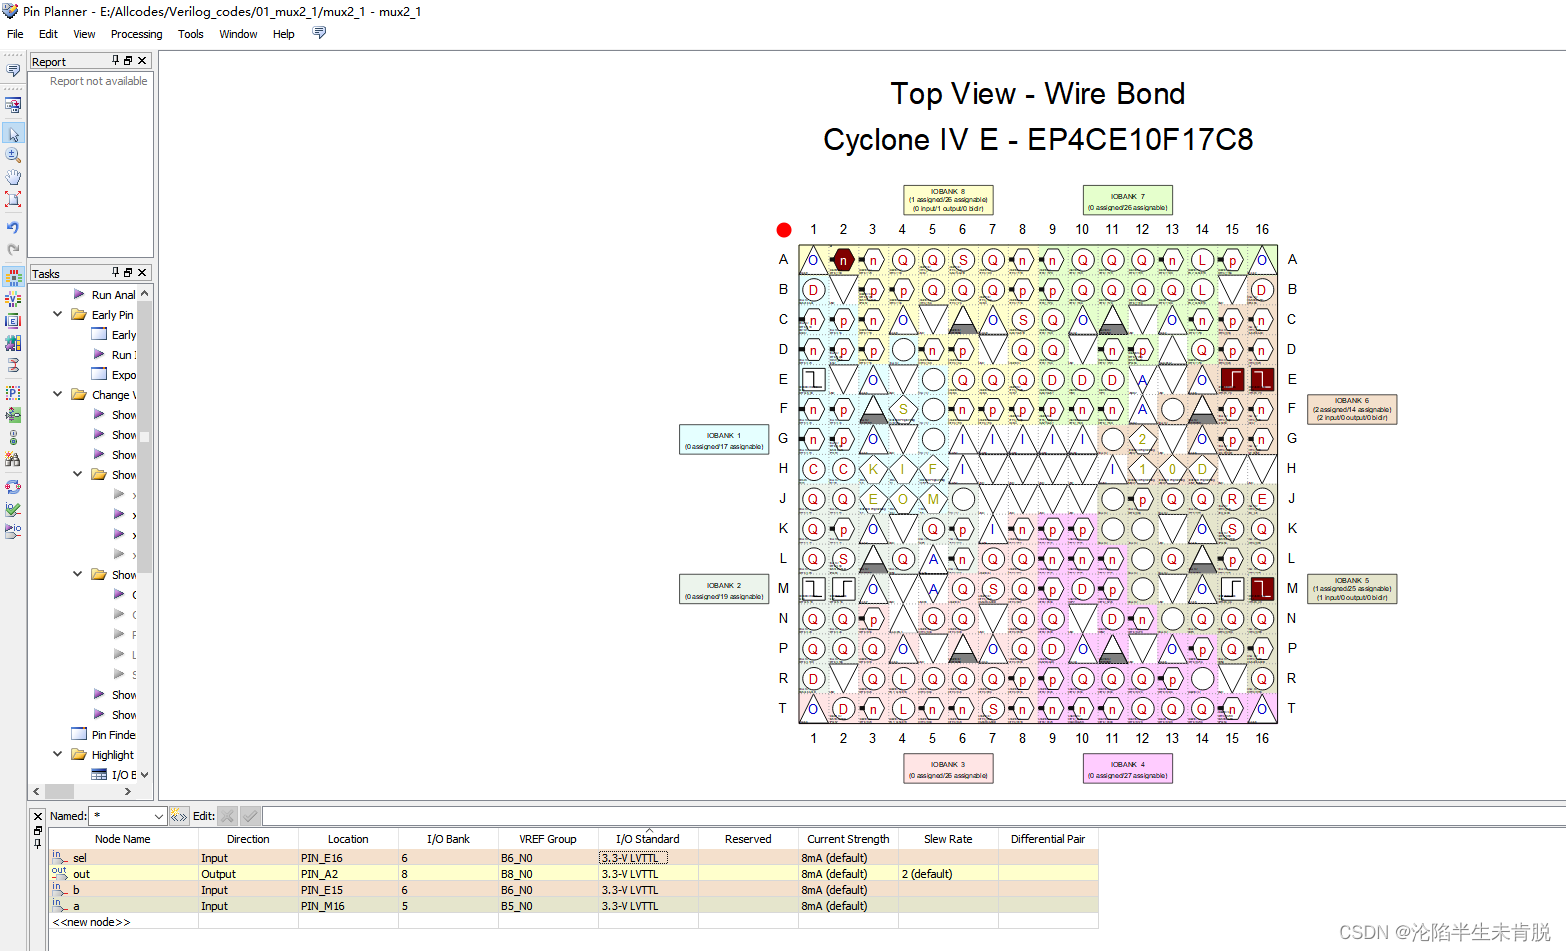Click the PIN_A2 location cell
Screen dimensions: 1566x951
[348, 874]
